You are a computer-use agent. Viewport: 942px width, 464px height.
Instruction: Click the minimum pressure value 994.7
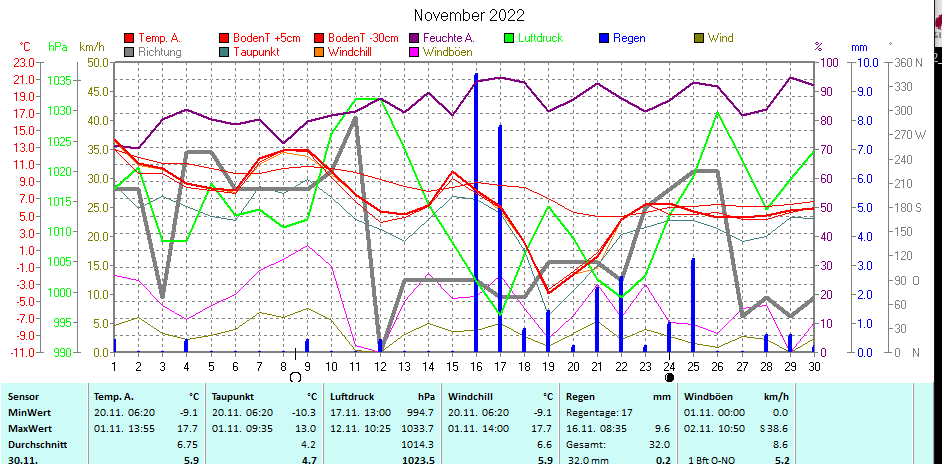point(421,413)
